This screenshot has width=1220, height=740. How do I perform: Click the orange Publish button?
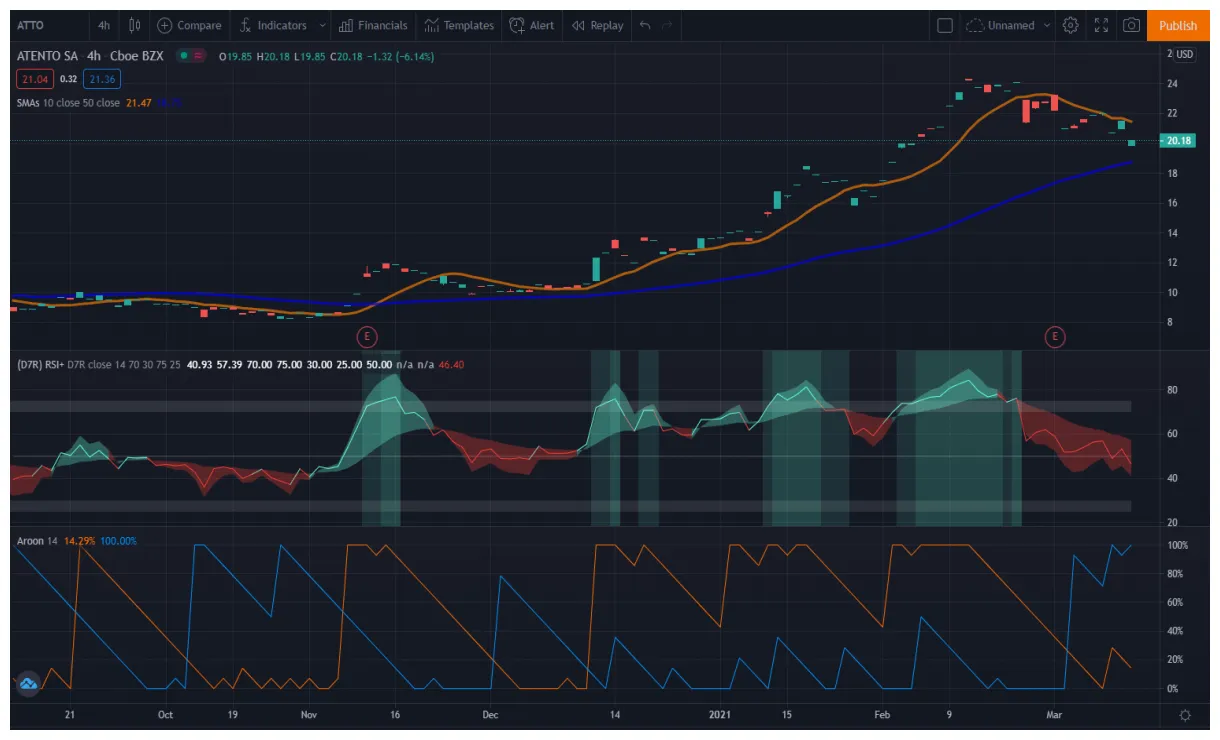pyautogui.click(x=1178, y=25)
